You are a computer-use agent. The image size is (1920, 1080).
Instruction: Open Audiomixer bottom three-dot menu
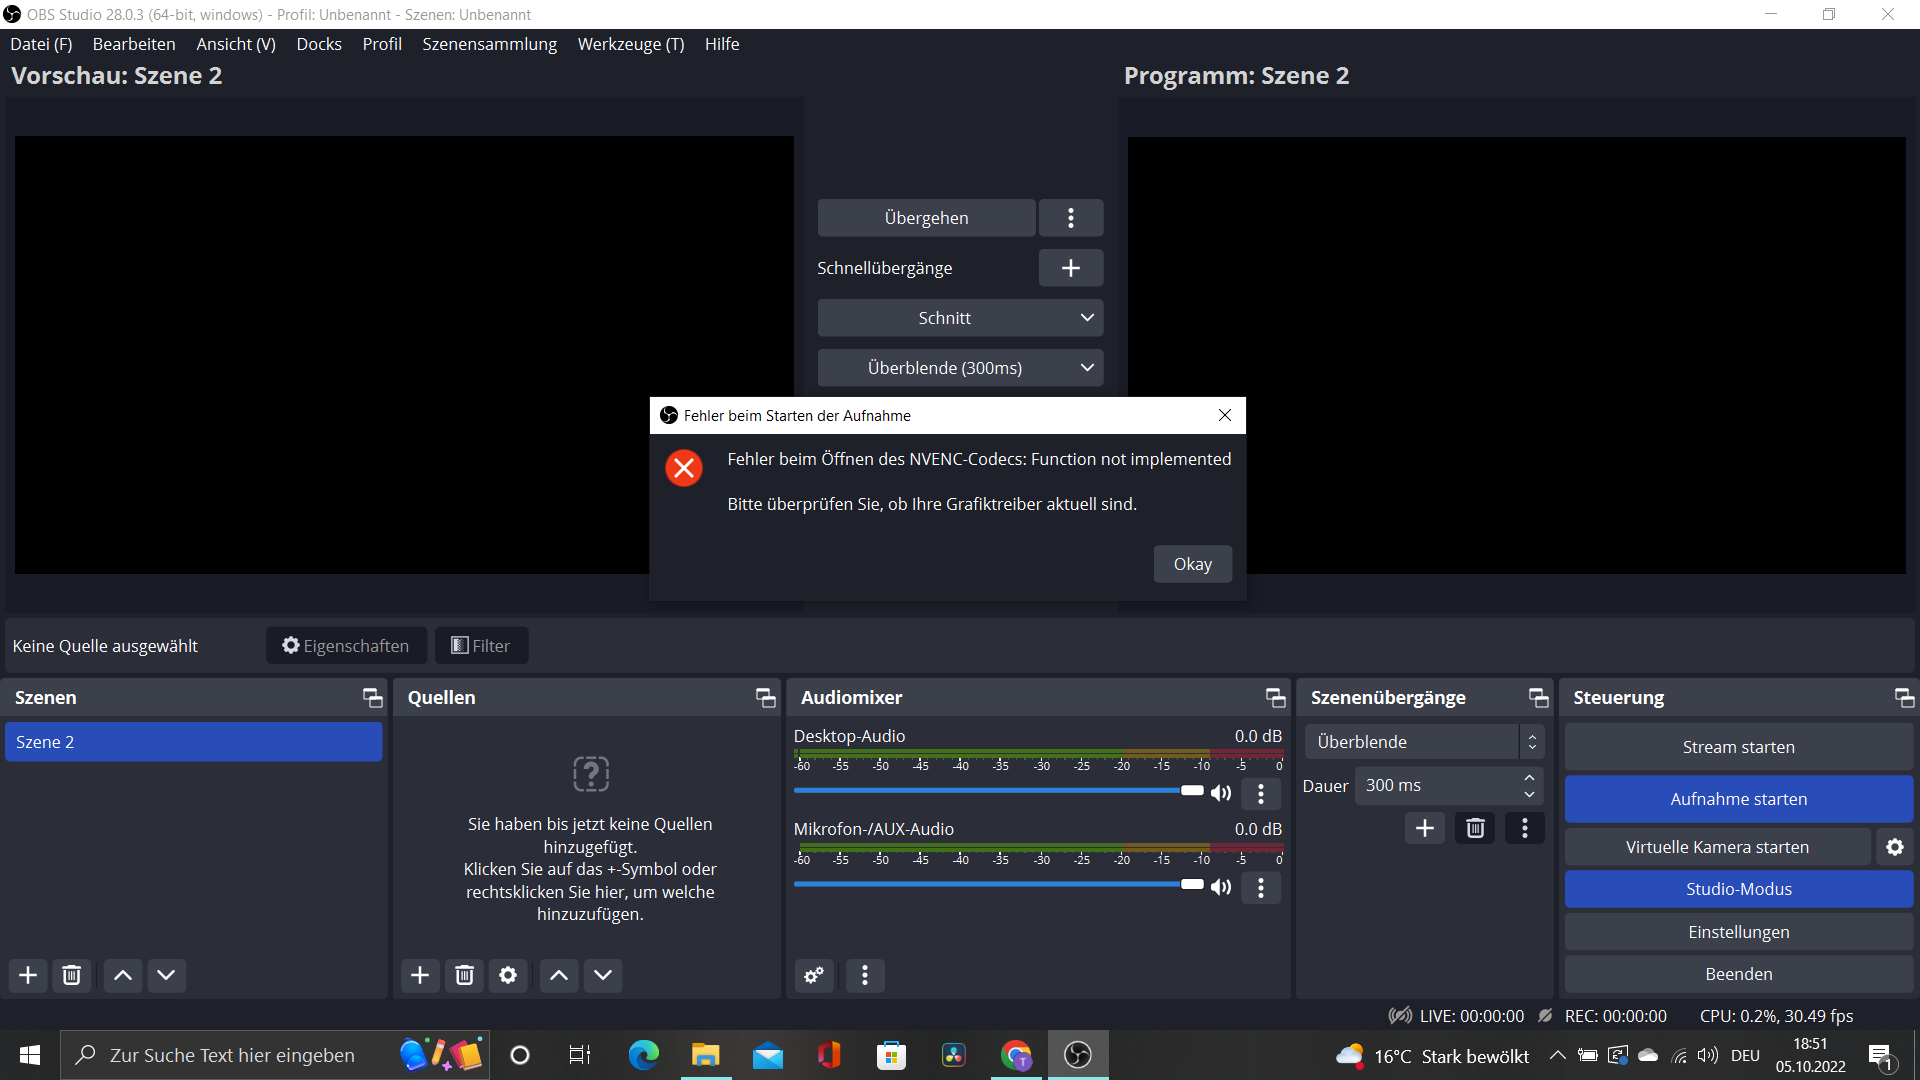click(x=865, y=975)
